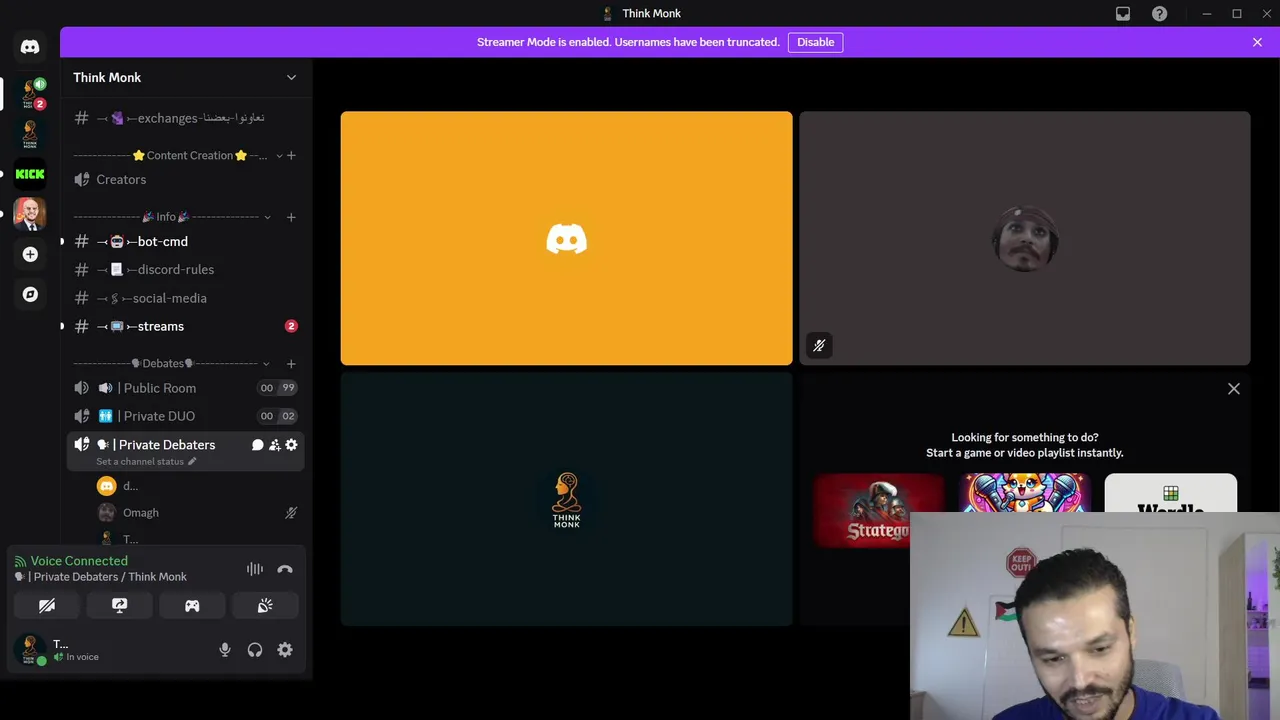Viewport: 1280px width, 720px height.
Task: Click the Add a Server plus icon
Action: click(x=30, y=254)
